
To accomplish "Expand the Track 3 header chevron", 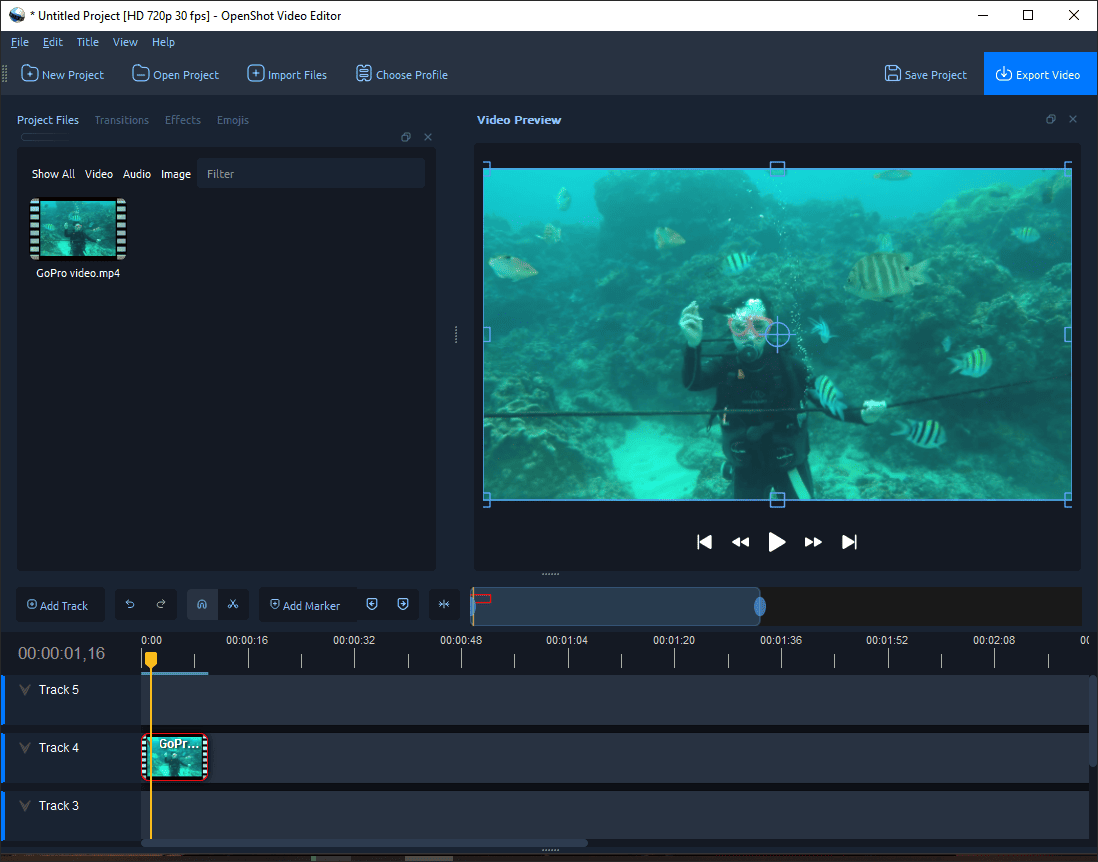I will (24, 805).
